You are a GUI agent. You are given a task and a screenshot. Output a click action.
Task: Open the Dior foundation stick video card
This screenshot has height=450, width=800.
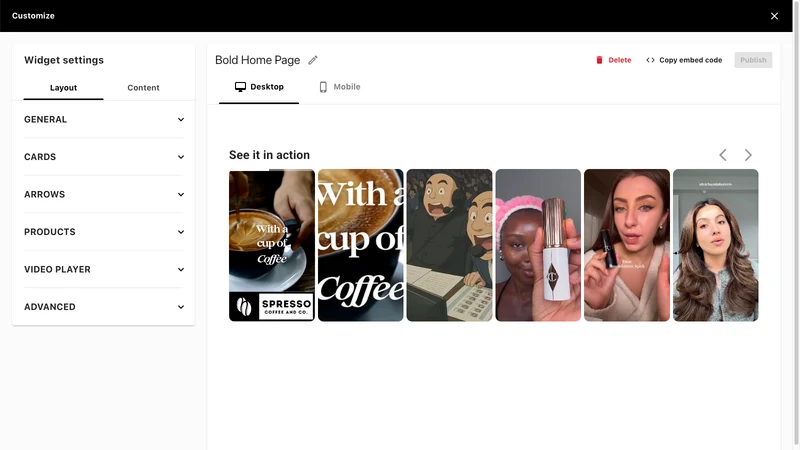click(627, 245)
